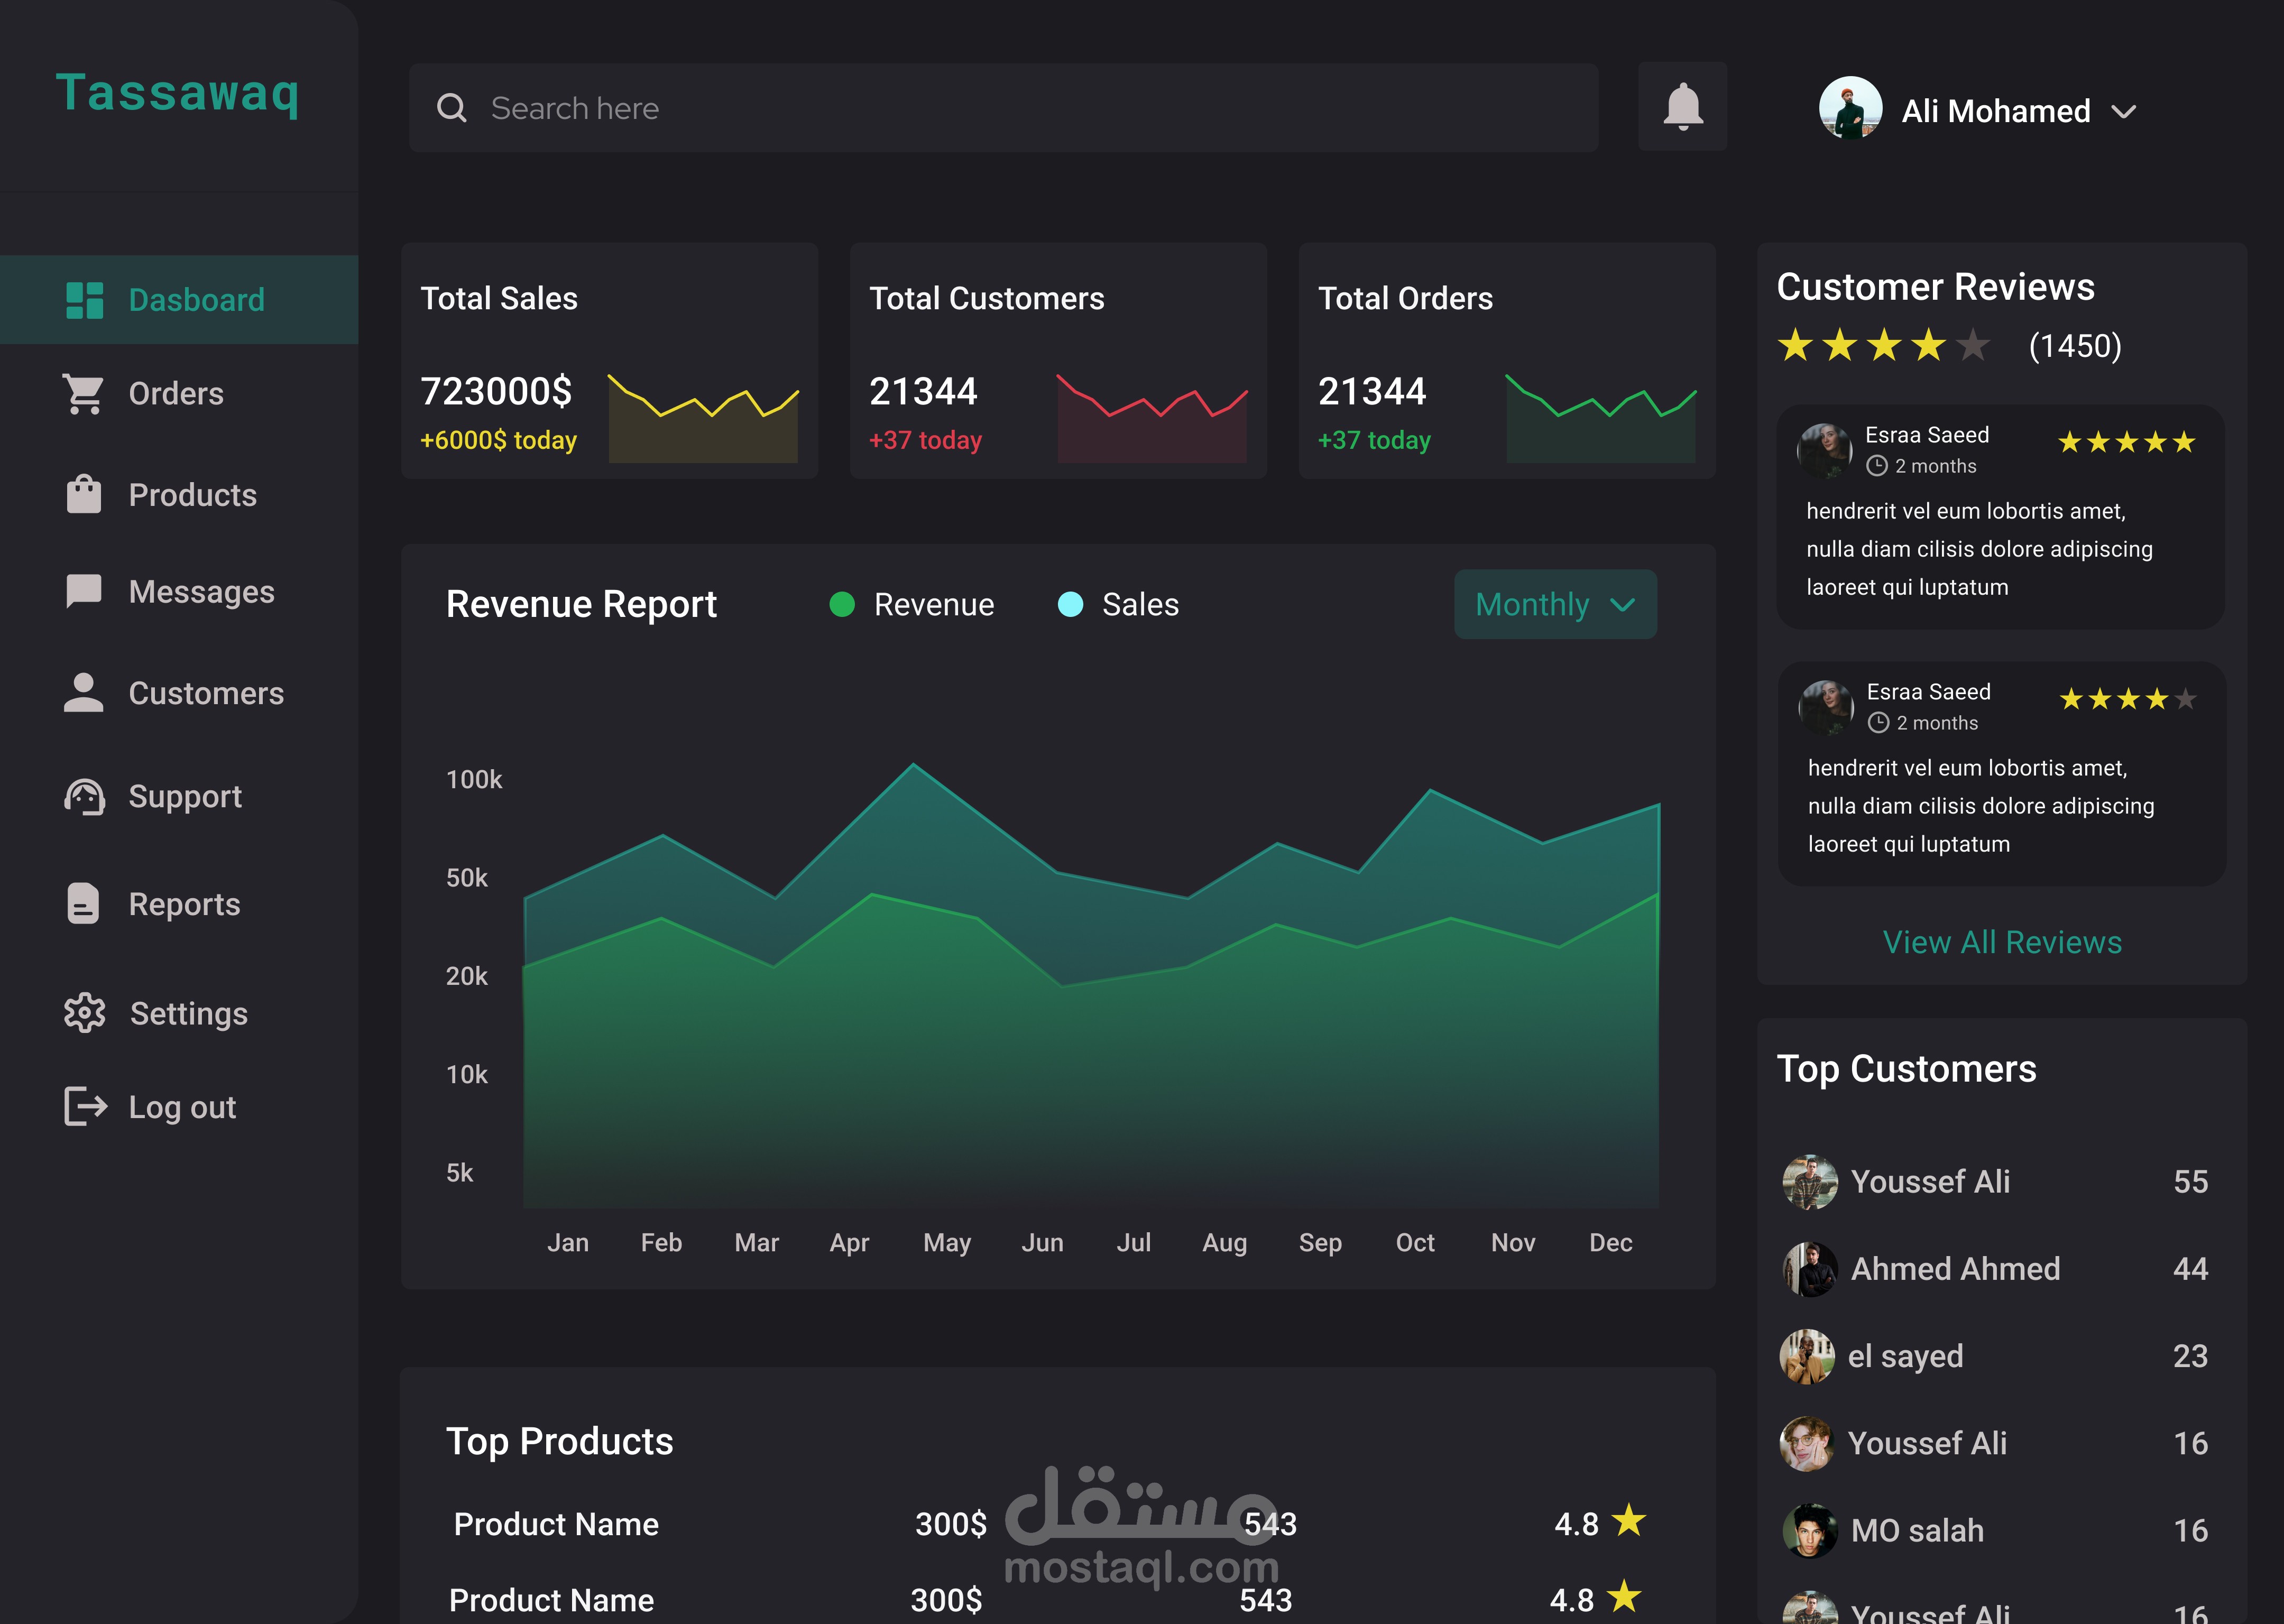Screen dimensions: 2284x1624
Task: Click the Jan label on chart axis
Action: [568, 1243]
